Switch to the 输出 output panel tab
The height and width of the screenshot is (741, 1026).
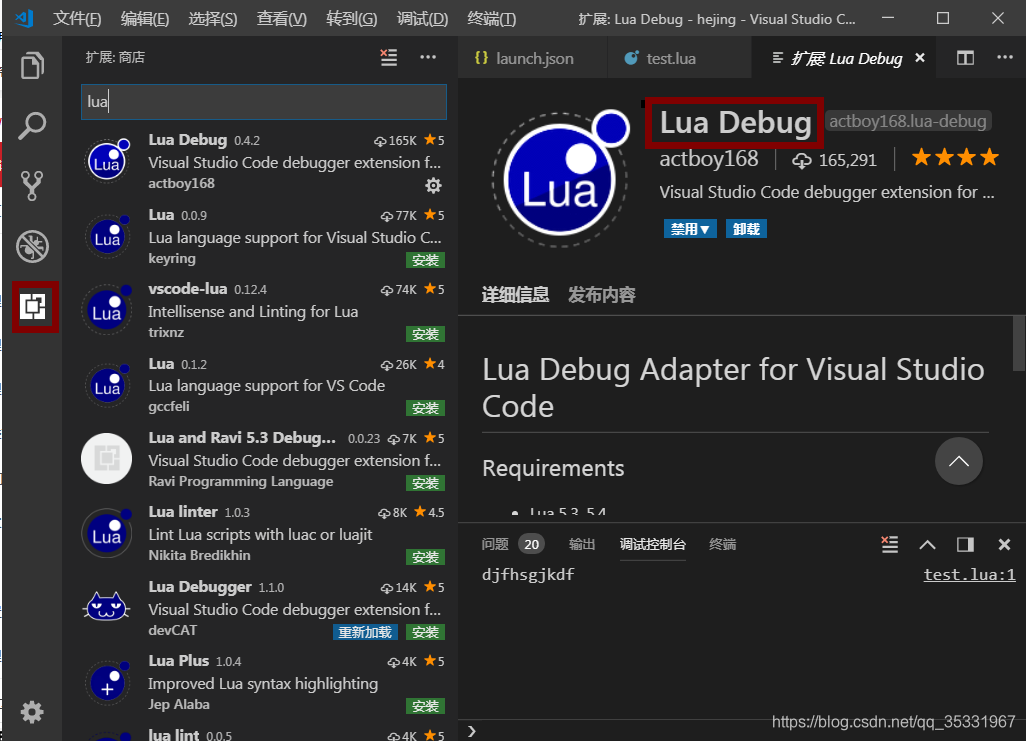click(x=582, y=544)
